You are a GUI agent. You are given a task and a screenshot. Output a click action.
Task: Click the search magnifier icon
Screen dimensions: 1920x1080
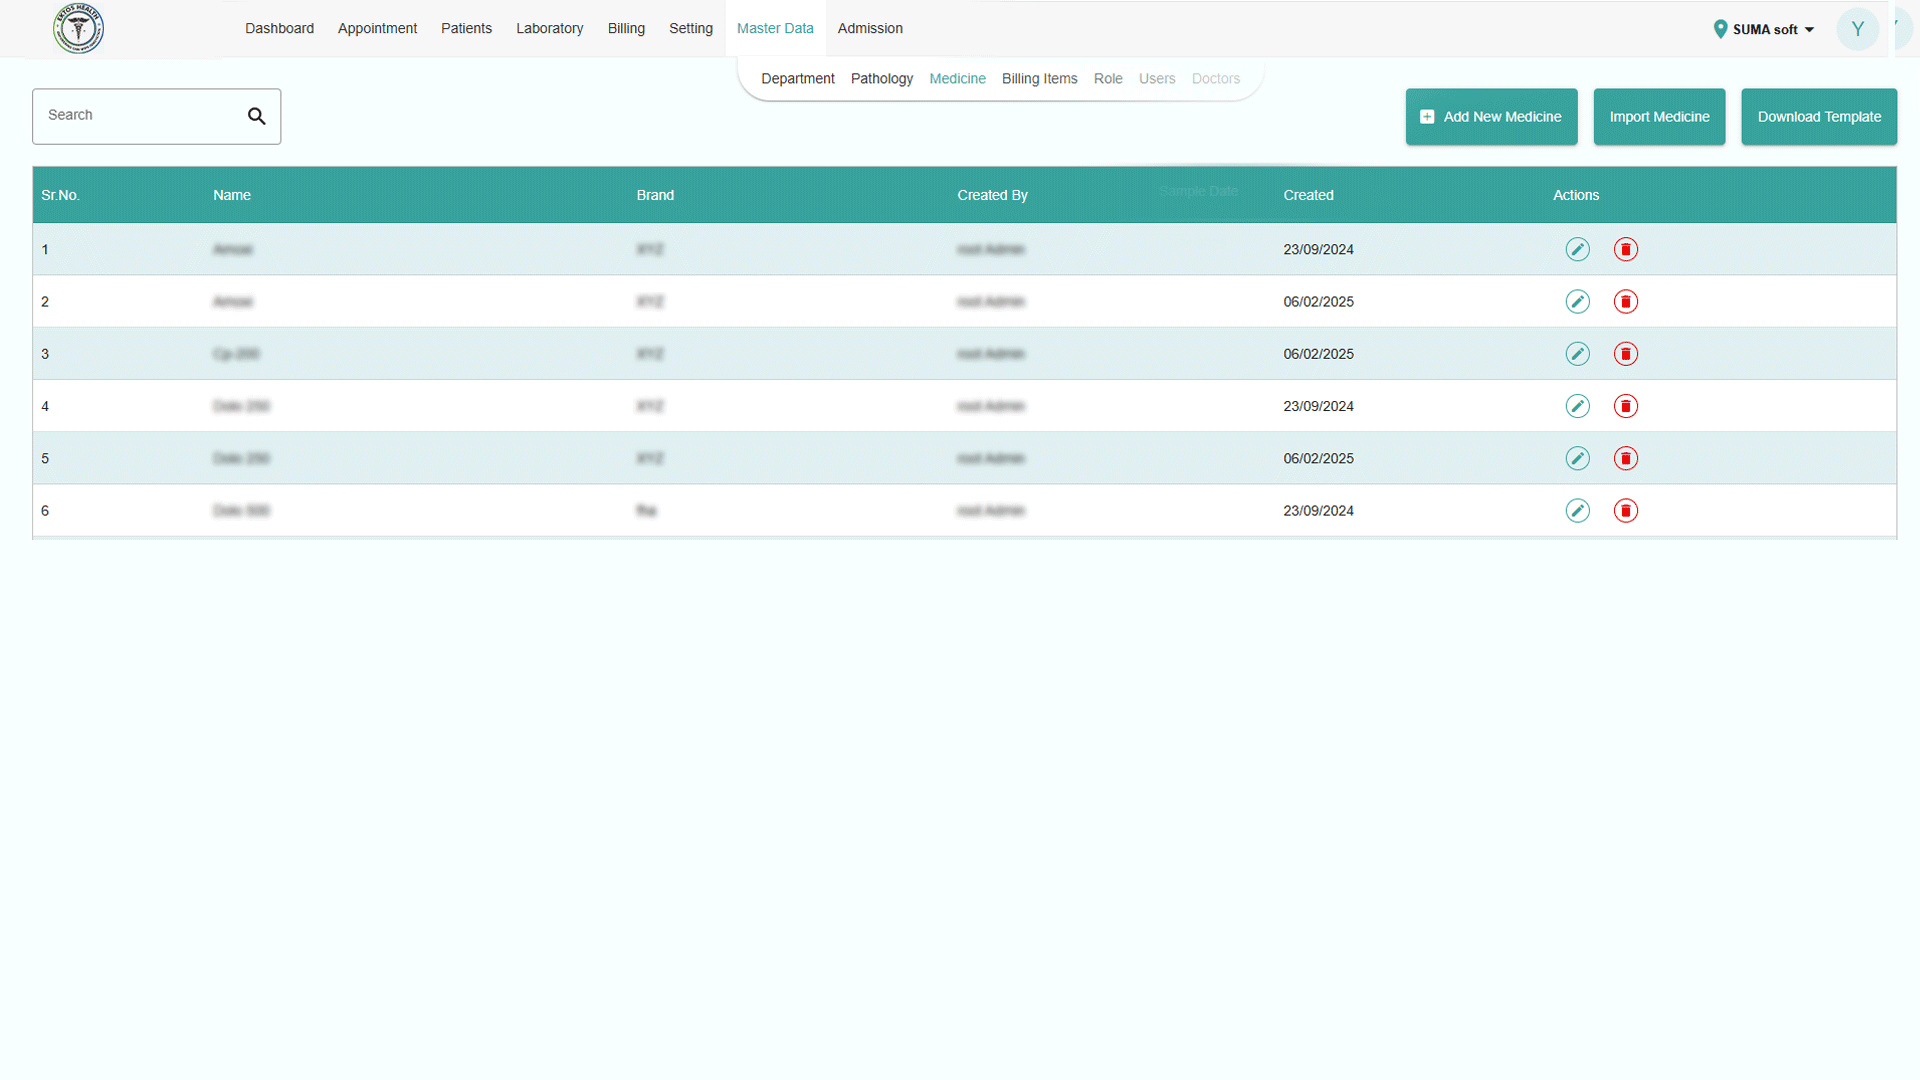257,116
